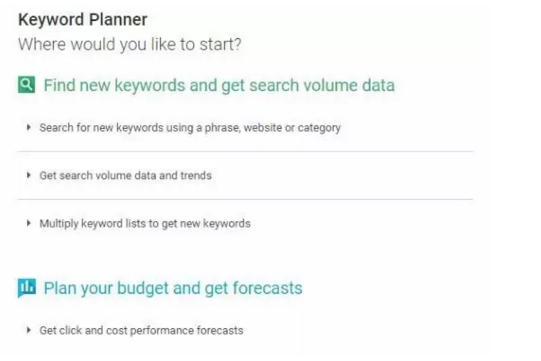The height and width of the screenshot is (361, 541).
Task: Expand arrow beside 'Get click and cost'
Action: point(29,330)
